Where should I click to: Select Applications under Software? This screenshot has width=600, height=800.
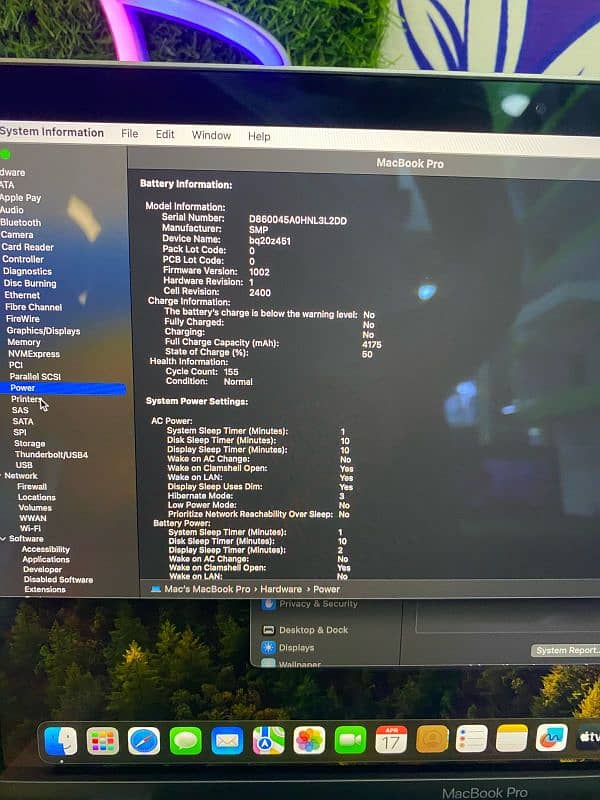coord(46,559)
